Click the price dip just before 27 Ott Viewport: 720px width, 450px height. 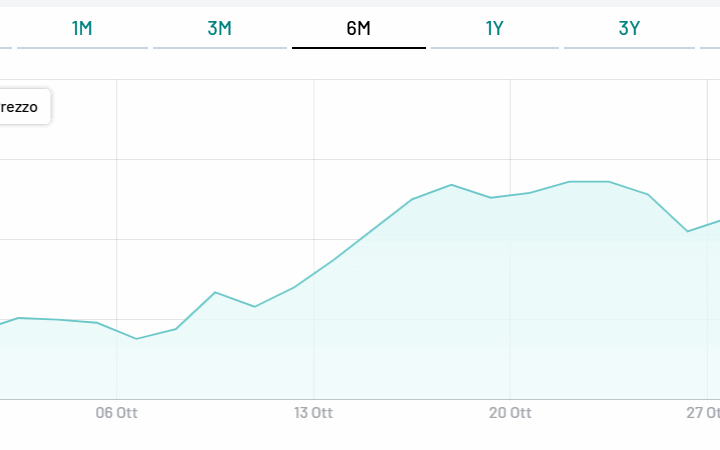(x=687, y=231)
